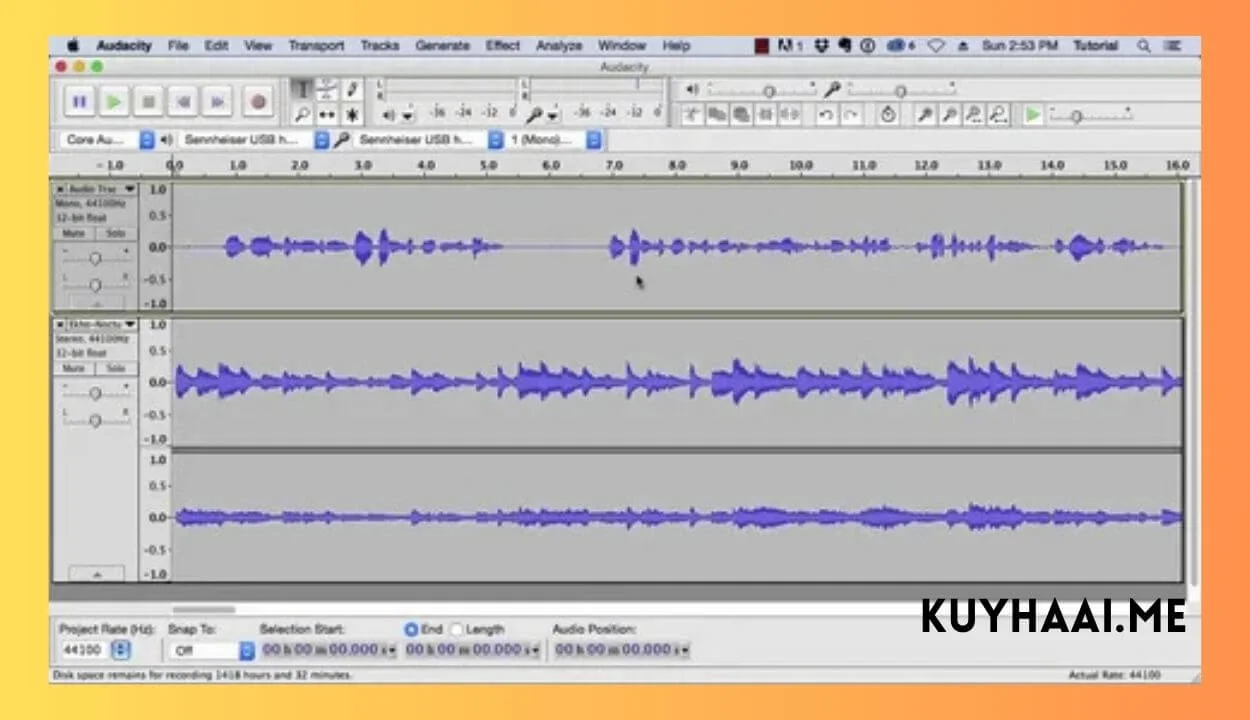
Task: Open the File menu
Action: coord(178,46)
